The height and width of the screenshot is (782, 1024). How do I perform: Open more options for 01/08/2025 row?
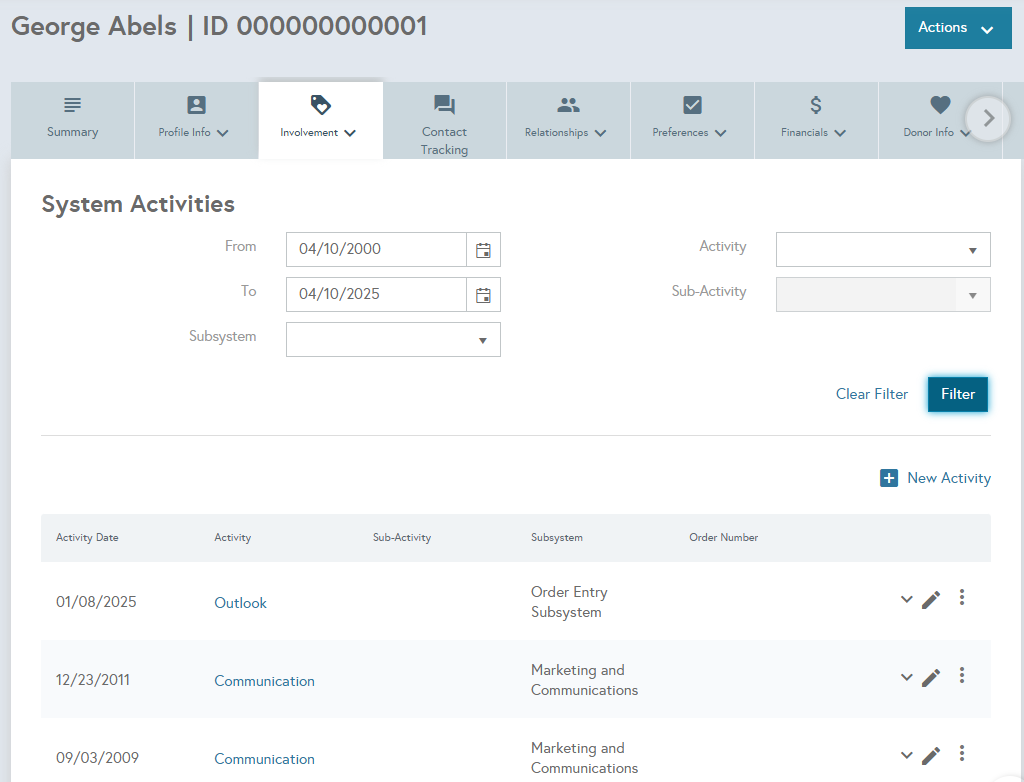(x=961, y=597)
